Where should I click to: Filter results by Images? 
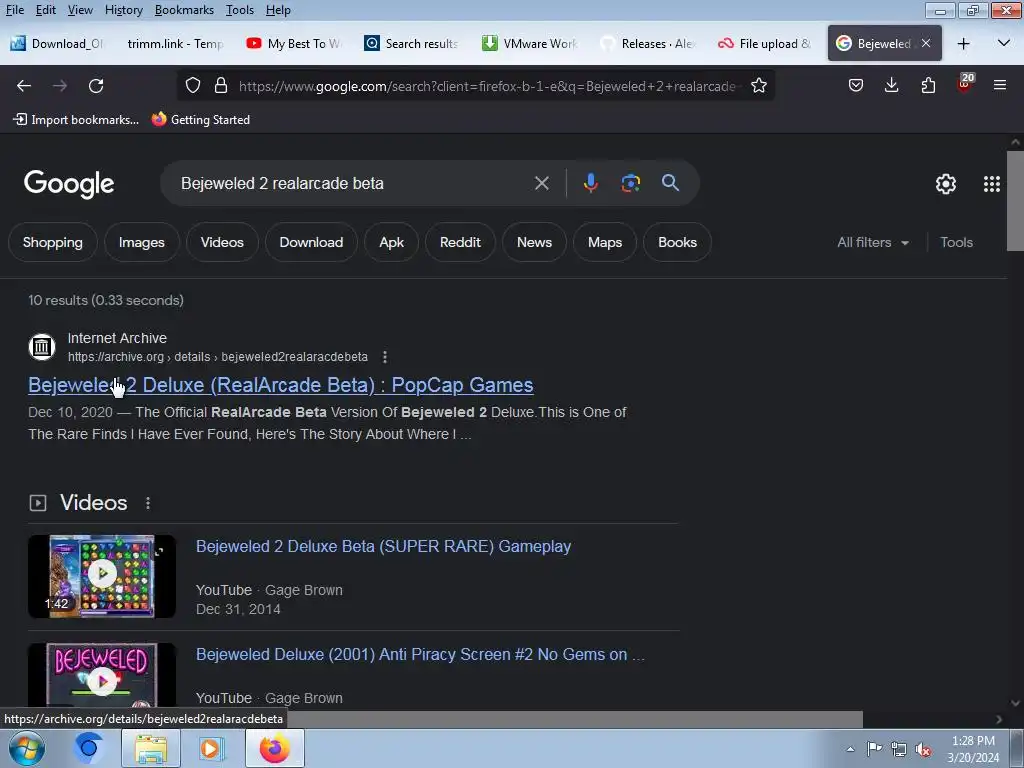(x=142, y=242)
